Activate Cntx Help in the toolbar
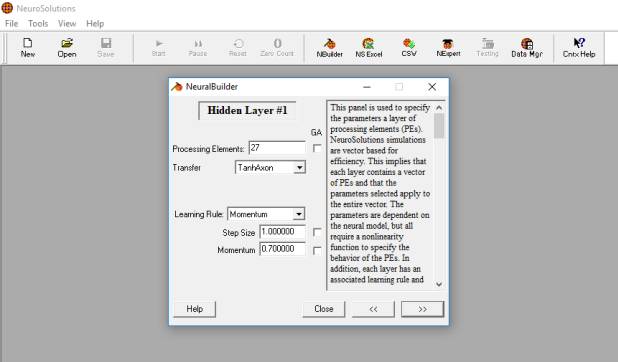This screenshot has height=362, width=618. tap(579, 48)
